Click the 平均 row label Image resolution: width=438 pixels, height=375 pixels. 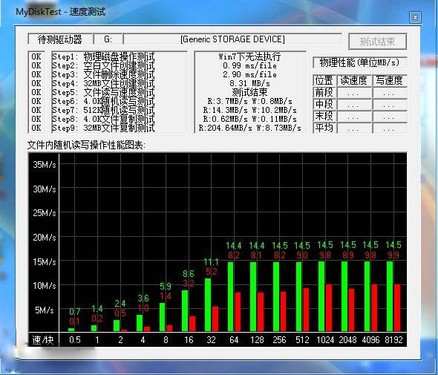[x=324, y=128]
